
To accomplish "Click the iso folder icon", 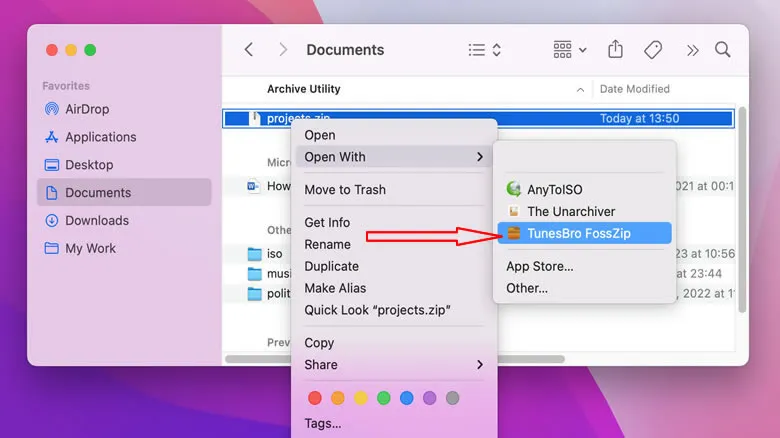I will click(x=255, y=254).
